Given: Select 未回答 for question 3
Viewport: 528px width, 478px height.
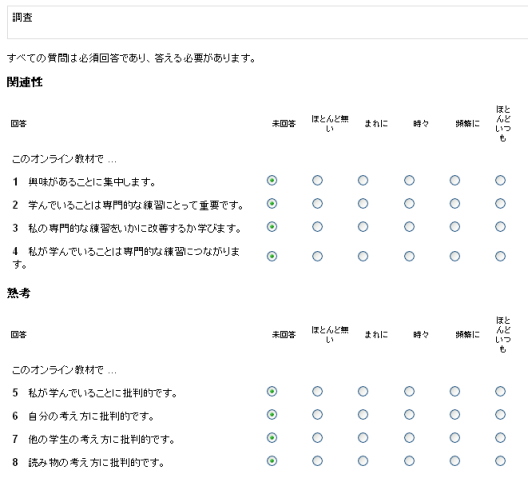Looking at the screenshot, I should [x=272, y=227].
